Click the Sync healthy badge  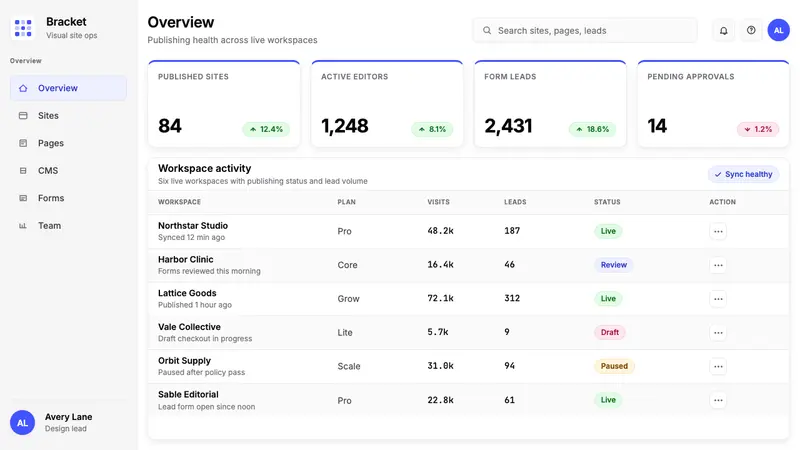tap(743, 174)
